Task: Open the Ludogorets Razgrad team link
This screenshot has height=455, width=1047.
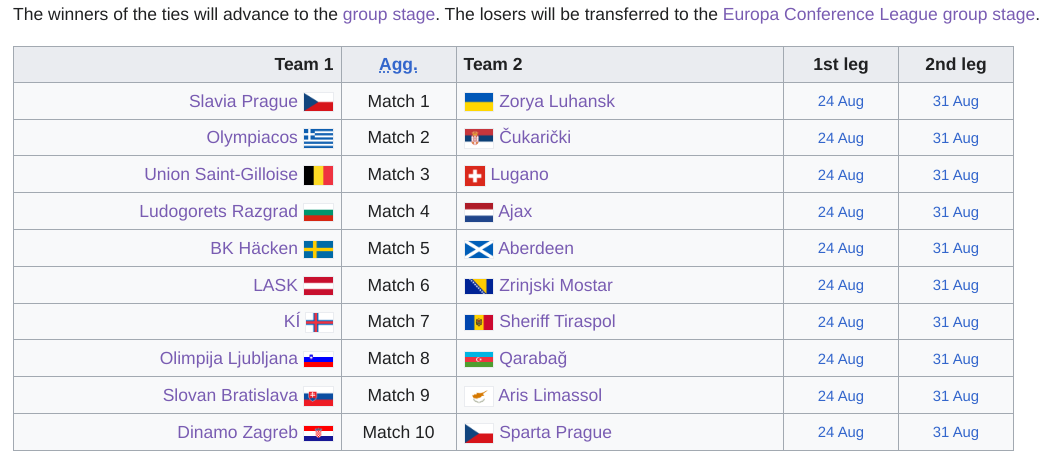Action: pos(218,211)
